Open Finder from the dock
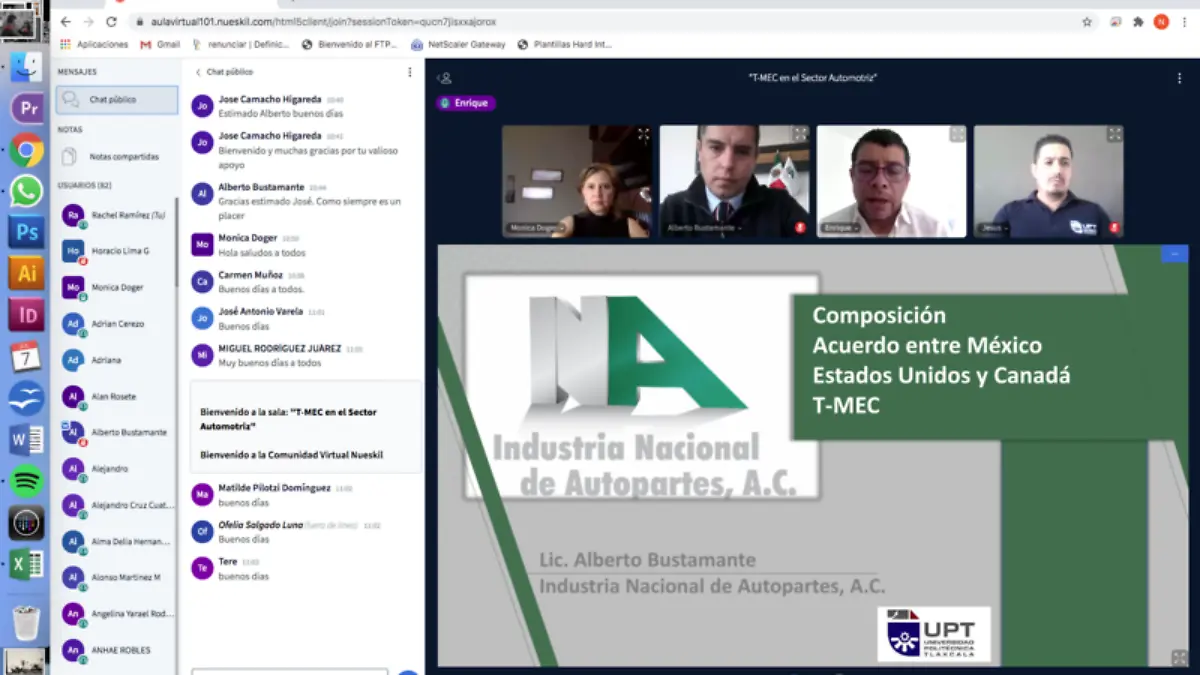Image resolution: width=1200 pixels, height=675 pixels. click(26, 69)
